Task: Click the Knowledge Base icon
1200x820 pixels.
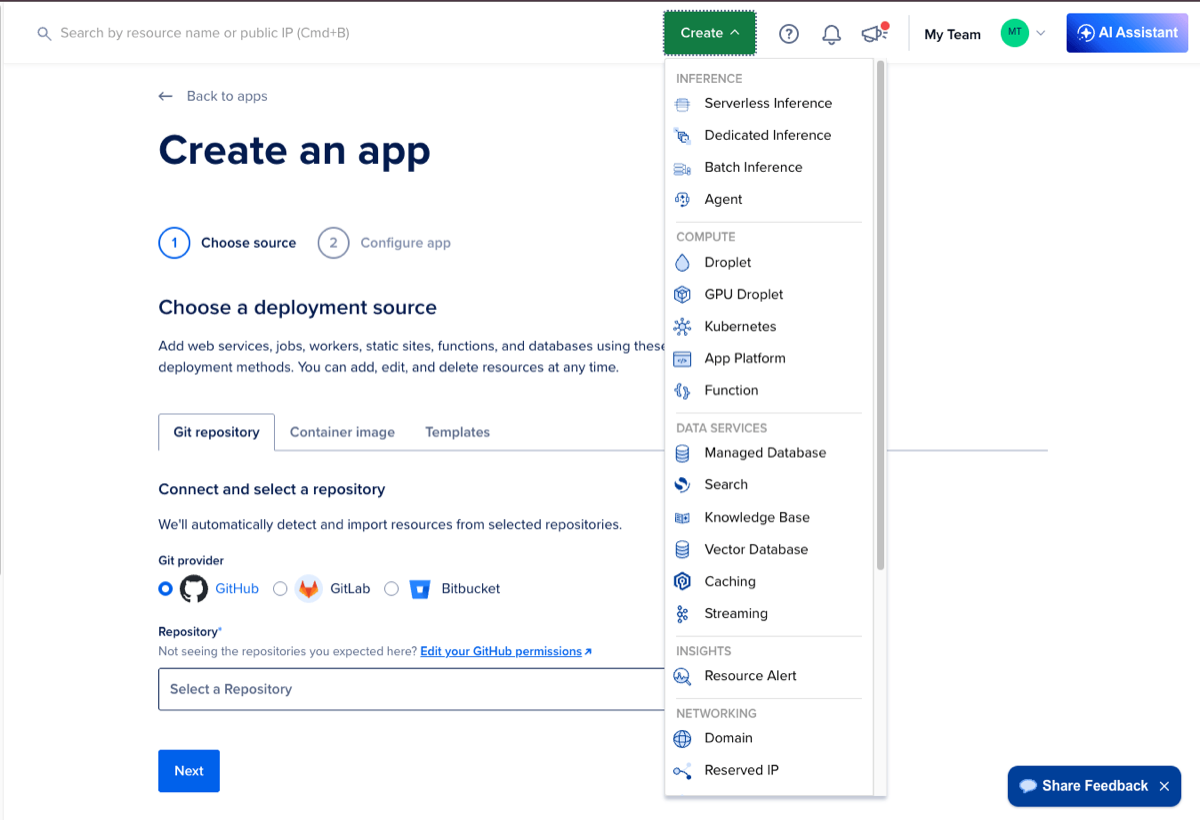Action: (x=682, y=518)
